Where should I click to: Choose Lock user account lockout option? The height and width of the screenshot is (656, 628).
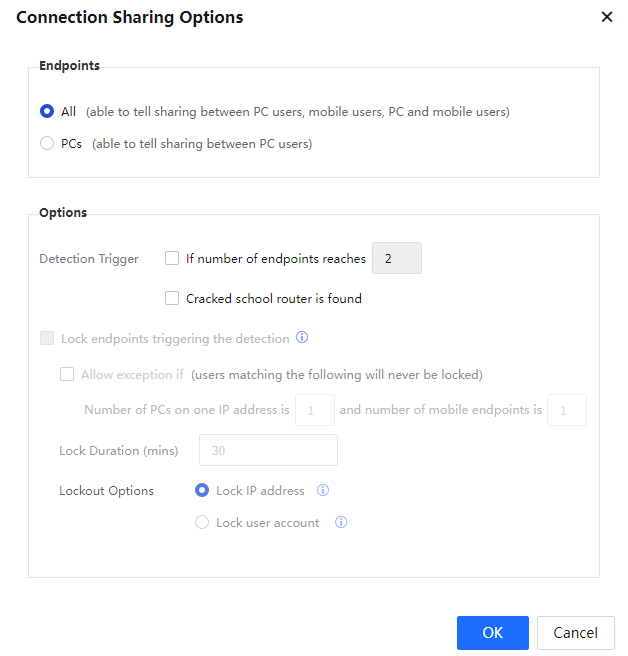(202, 522)
